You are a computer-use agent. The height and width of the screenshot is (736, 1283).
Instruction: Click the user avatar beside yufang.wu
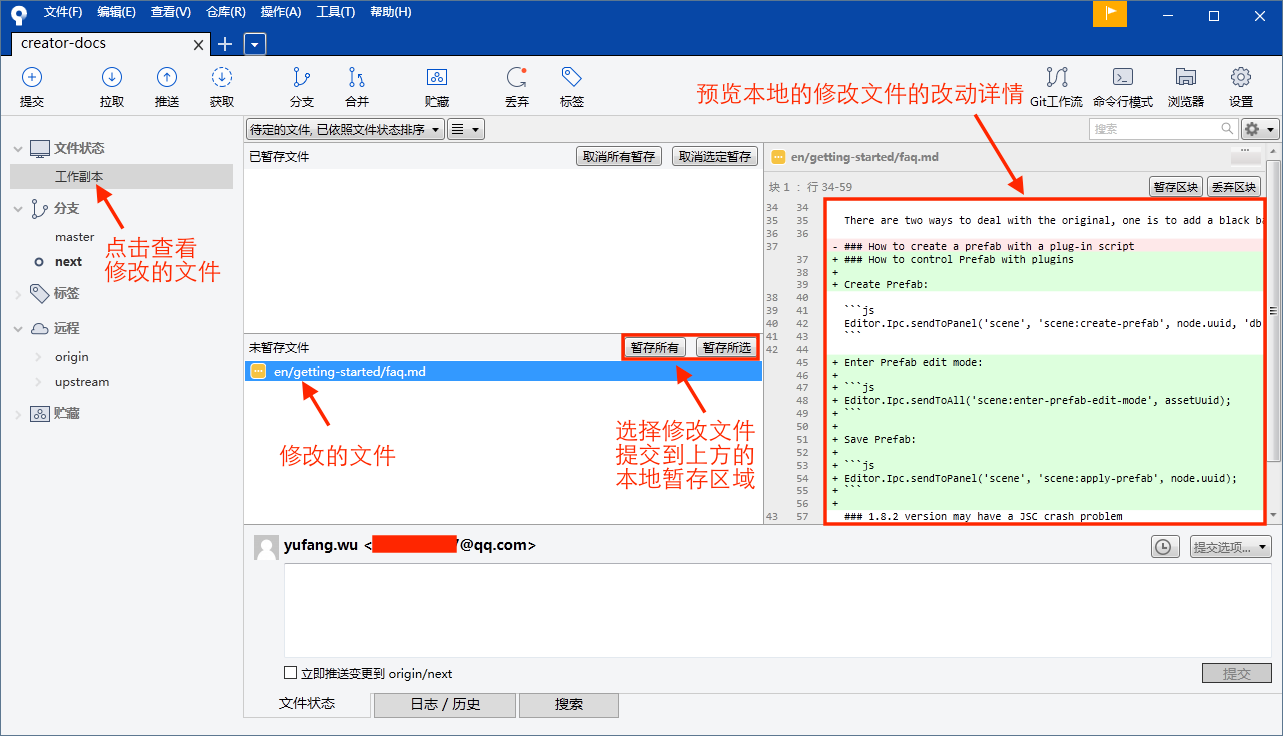tap(266, 547)
